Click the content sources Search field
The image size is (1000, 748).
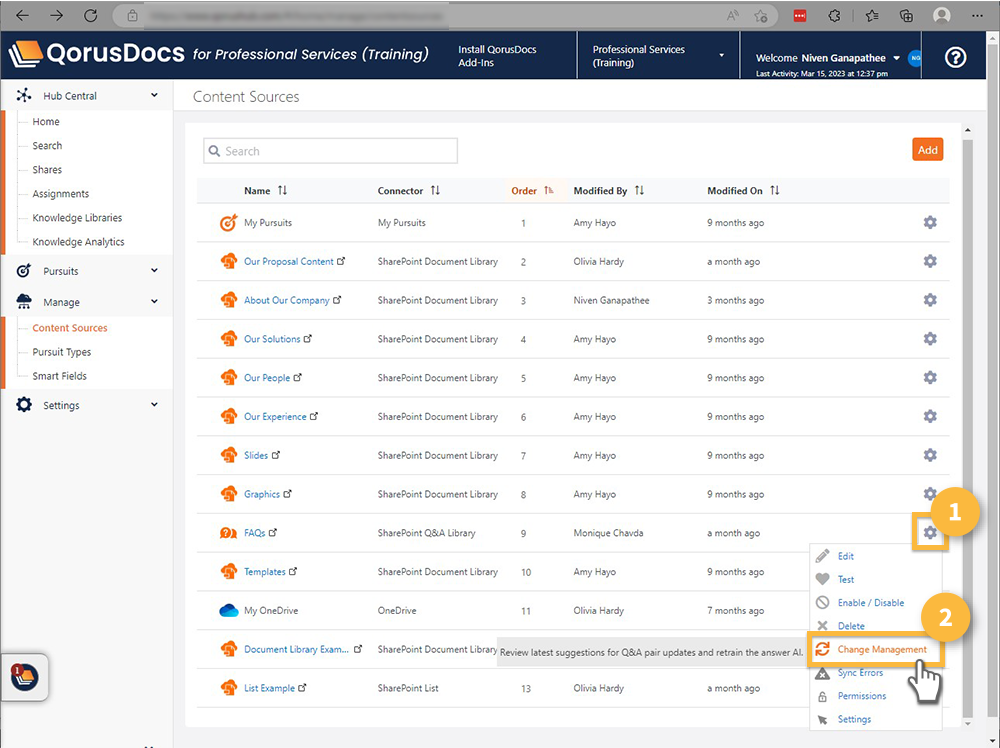330,151
